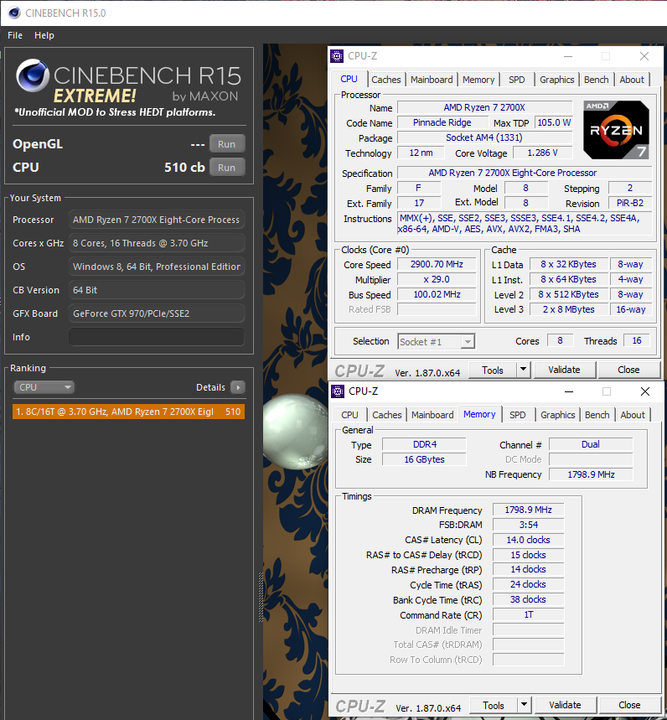
Task: Click the CPU-Z icon in lower window title
Action: pos(337,391)
